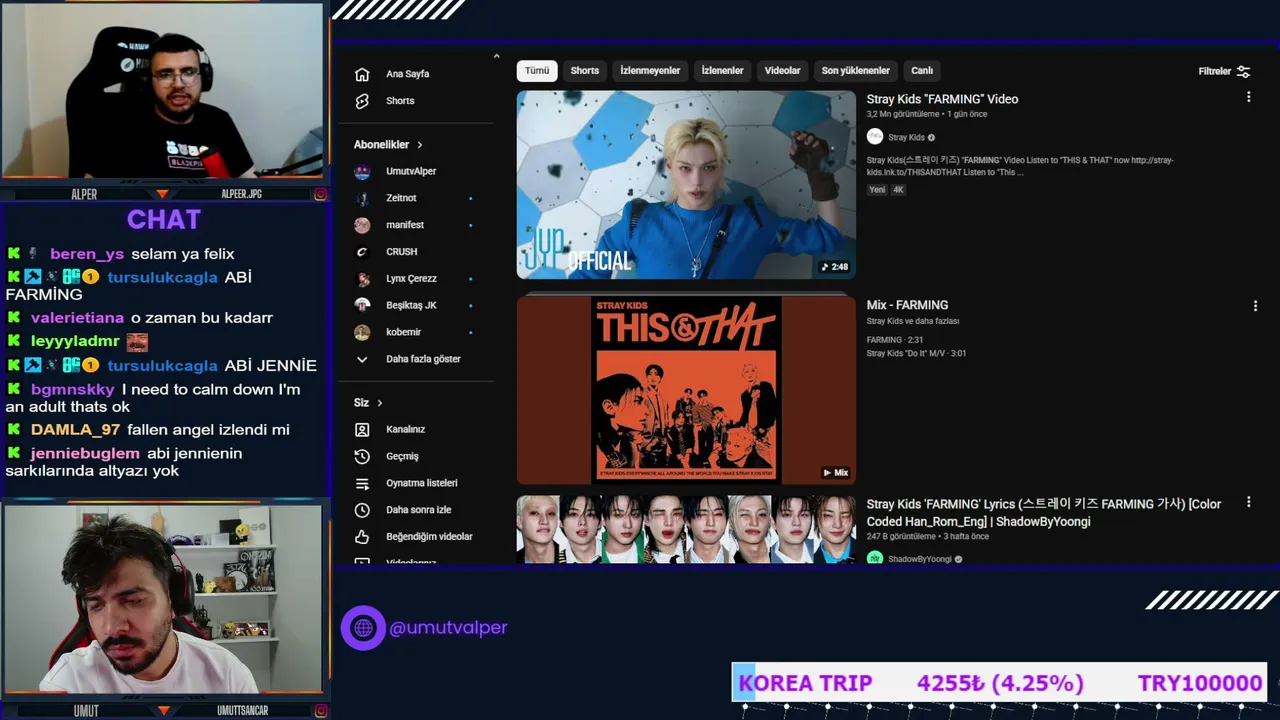The image size is (1280, 720).
Task: Click the KOREA TRIP donation progress bar
Action: coord(1000,683)
